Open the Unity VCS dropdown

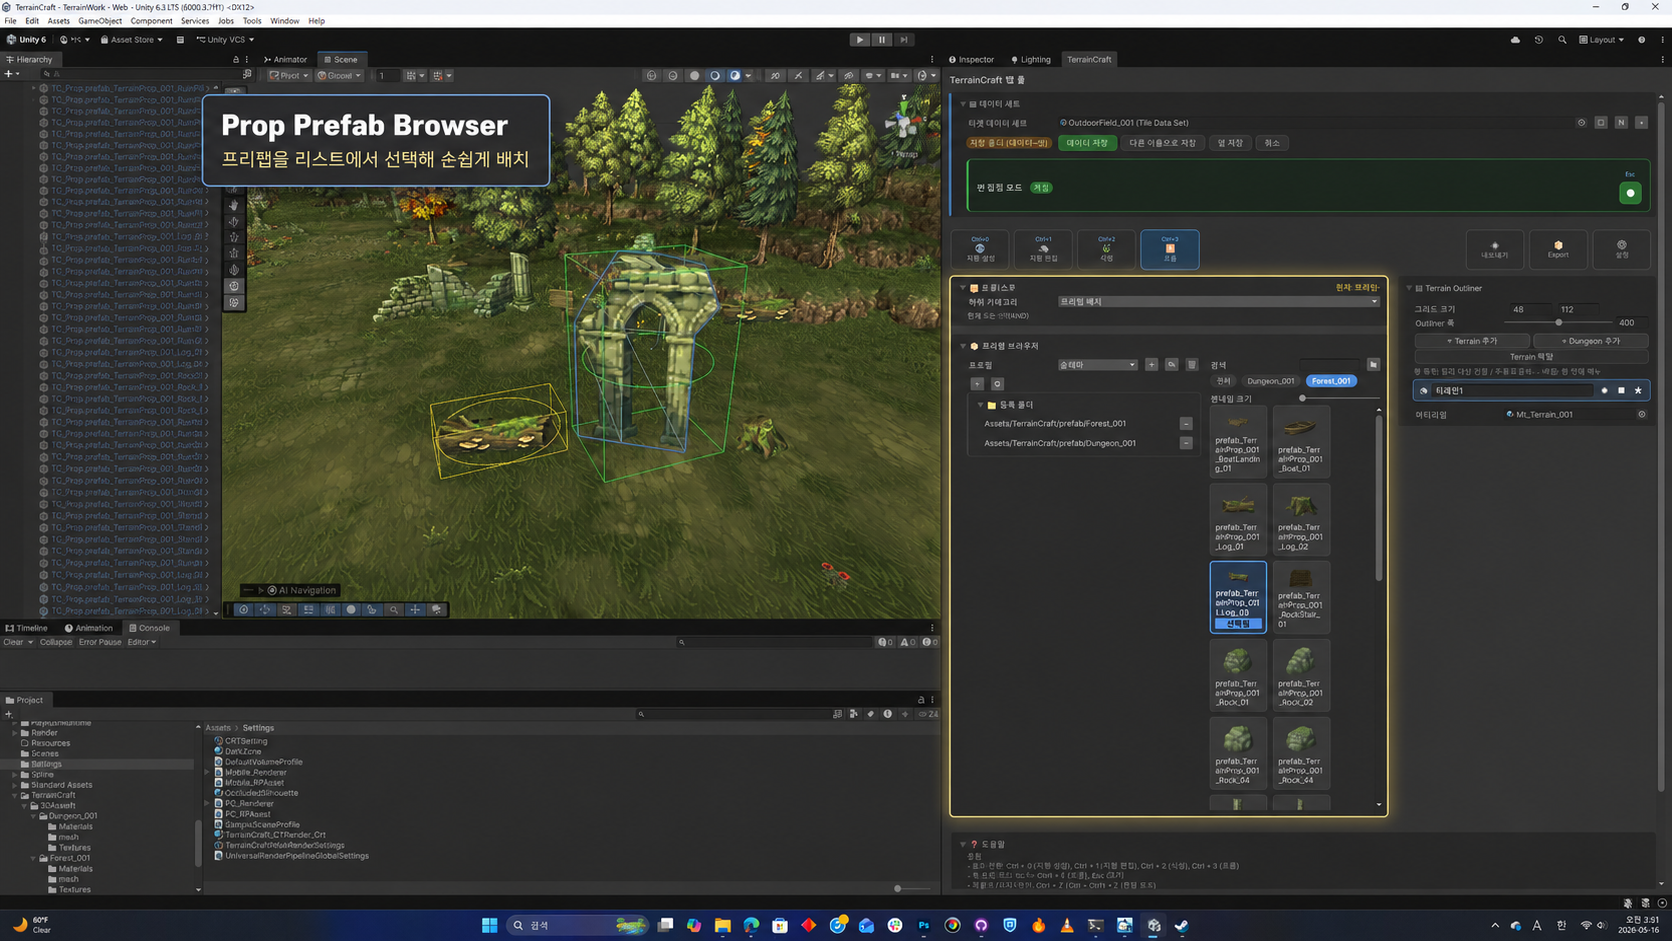tap(225, 40)
